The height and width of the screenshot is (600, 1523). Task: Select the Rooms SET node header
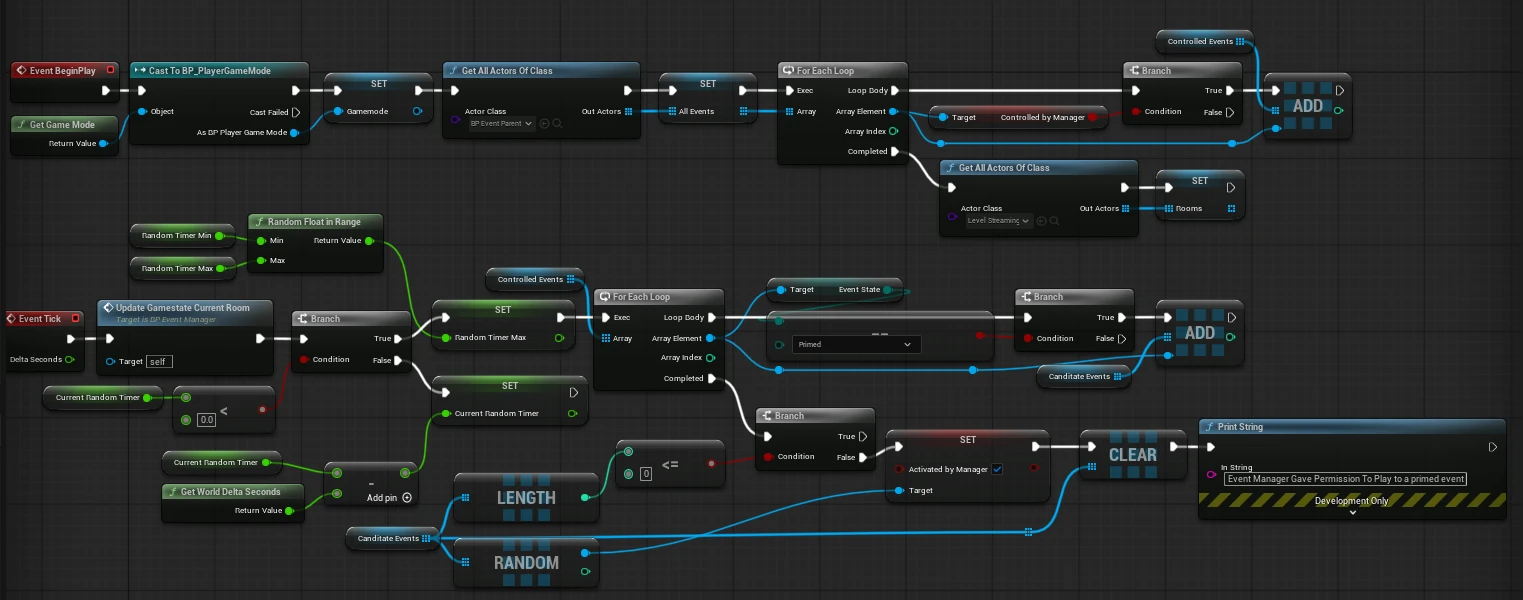click(x=1200, y=181)
